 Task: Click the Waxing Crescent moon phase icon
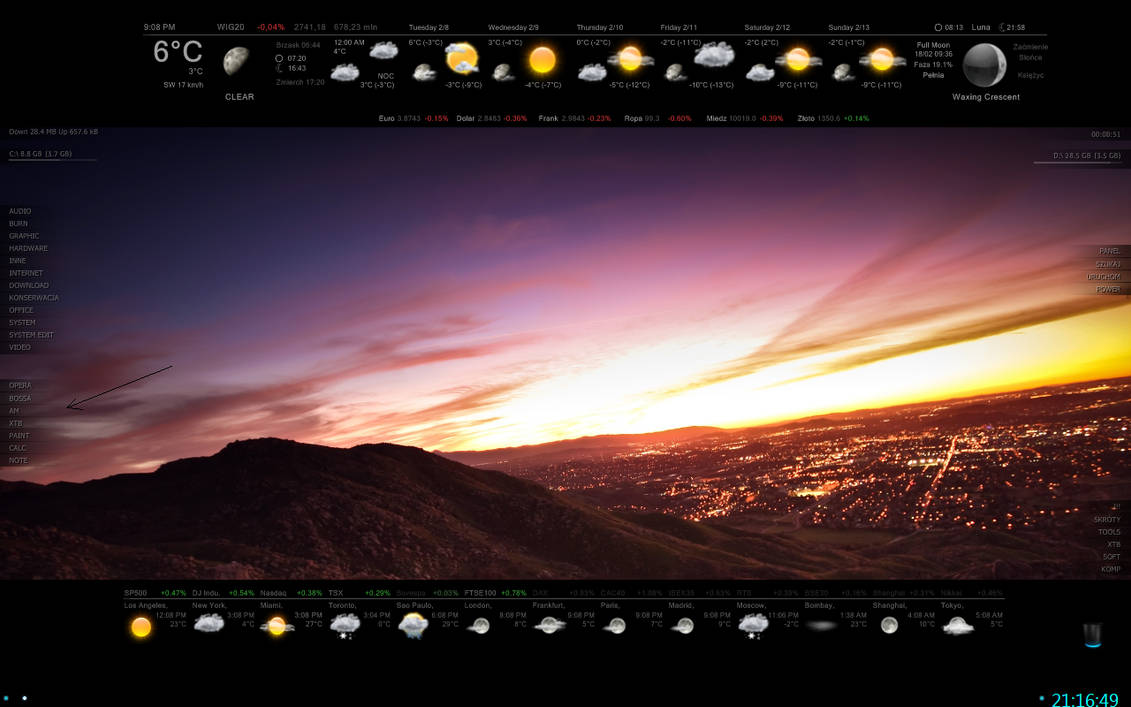(985, 65)
